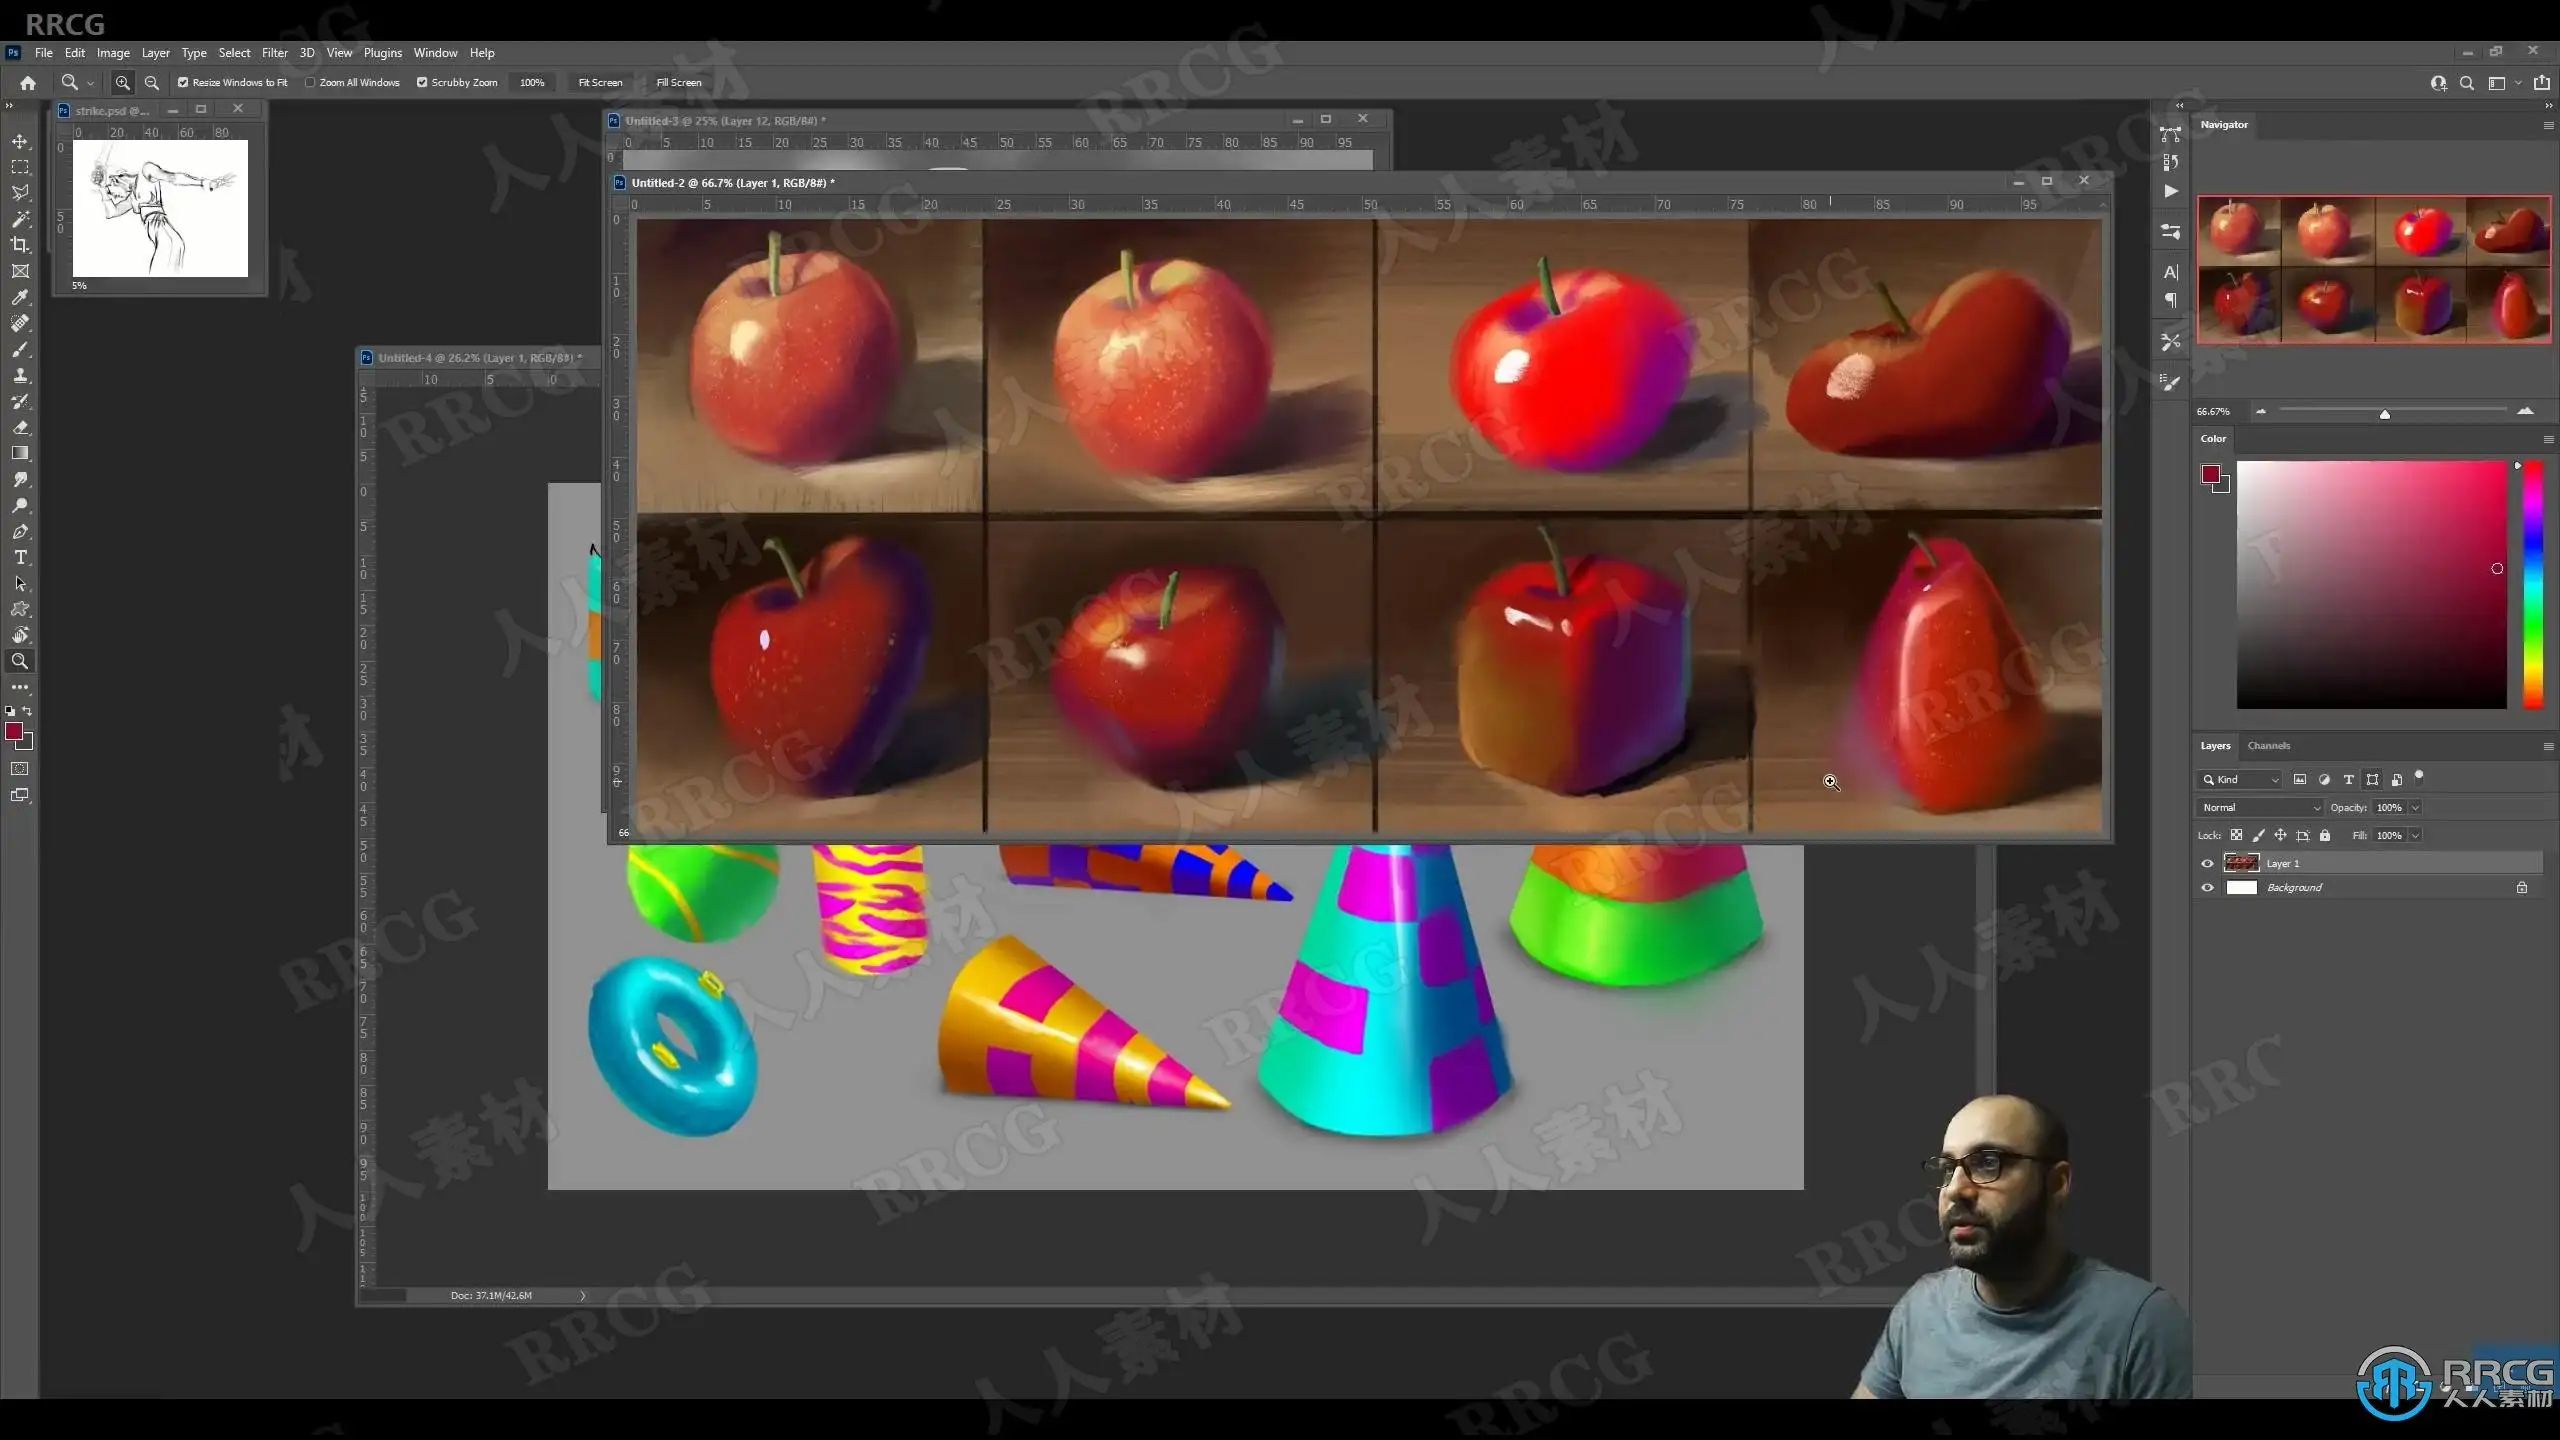Click the zoom out magnifier icon
The image size is (2560, 1440).
click(x=152, y=83)
